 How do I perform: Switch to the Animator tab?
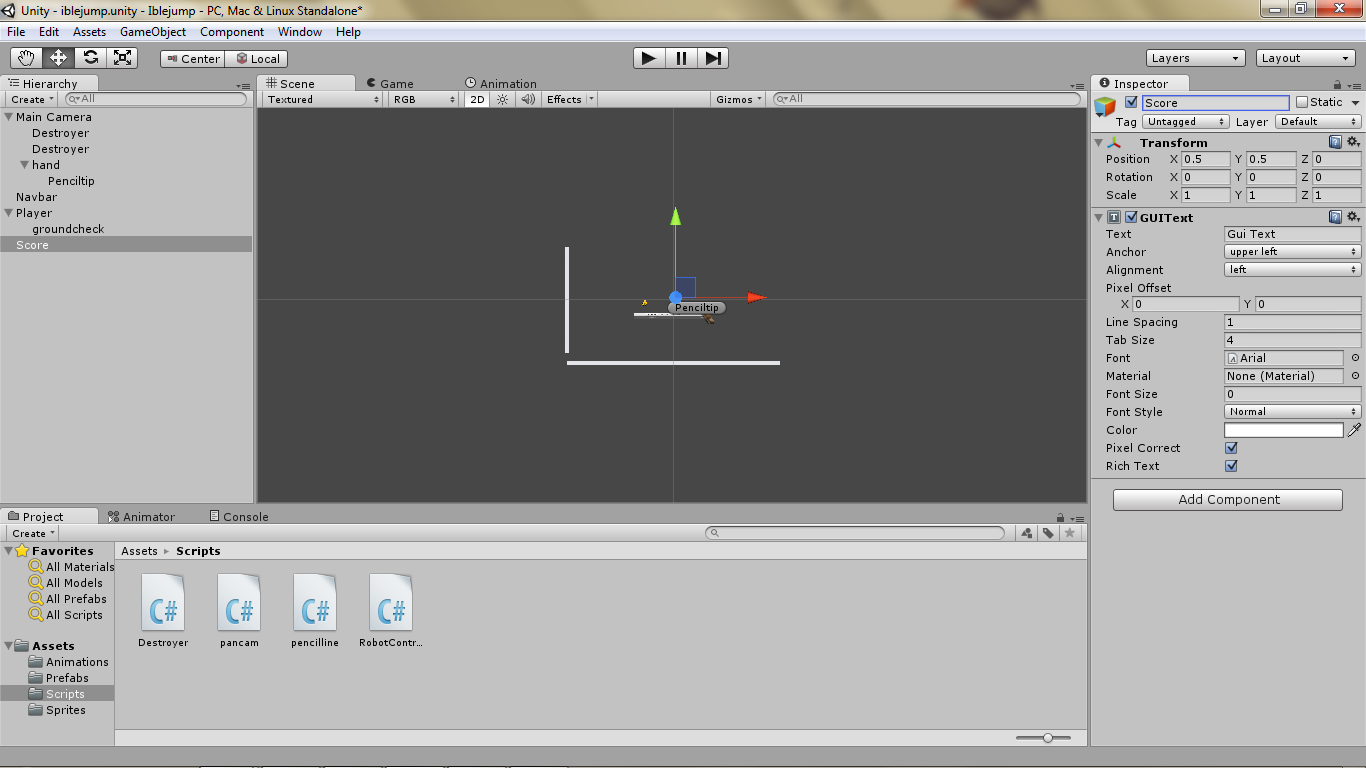click(141, 517)
